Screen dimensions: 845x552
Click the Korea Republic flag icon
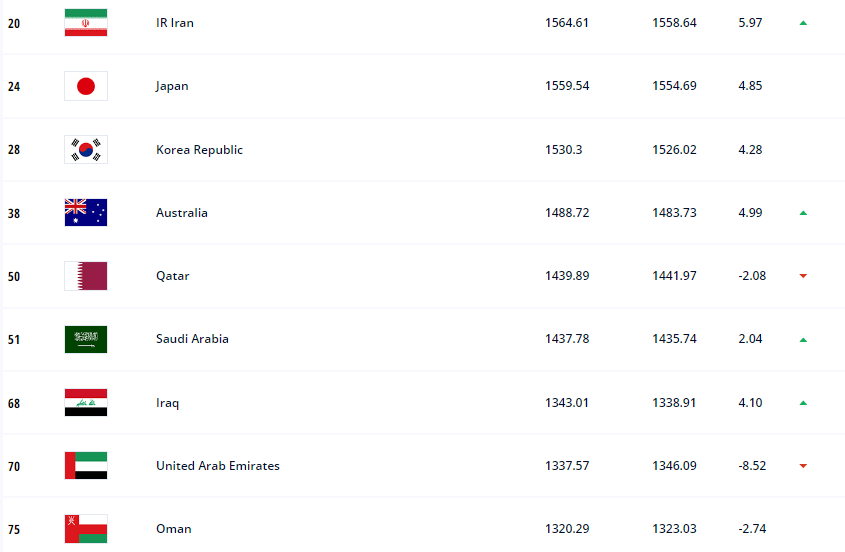pyautogui.click(x=85, y=150)
